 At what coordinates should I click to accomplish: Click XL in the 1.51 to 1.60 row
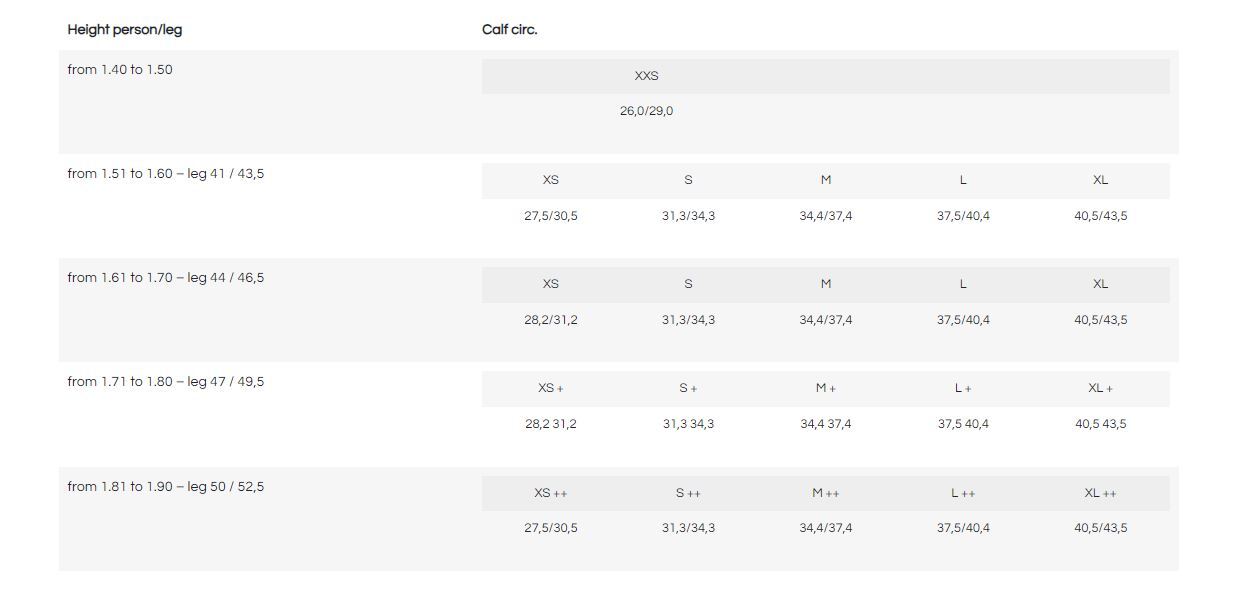pos(1100,180)
